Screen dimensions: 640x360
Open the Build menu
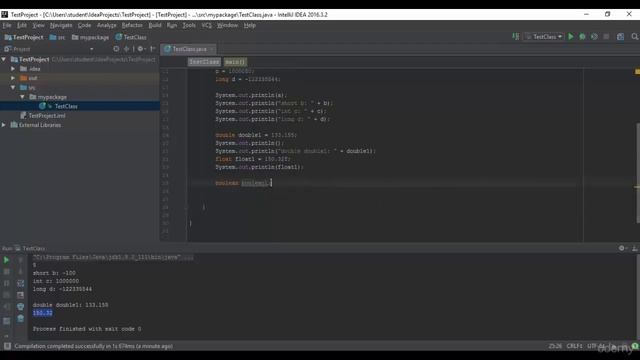(x=155, y=25)
